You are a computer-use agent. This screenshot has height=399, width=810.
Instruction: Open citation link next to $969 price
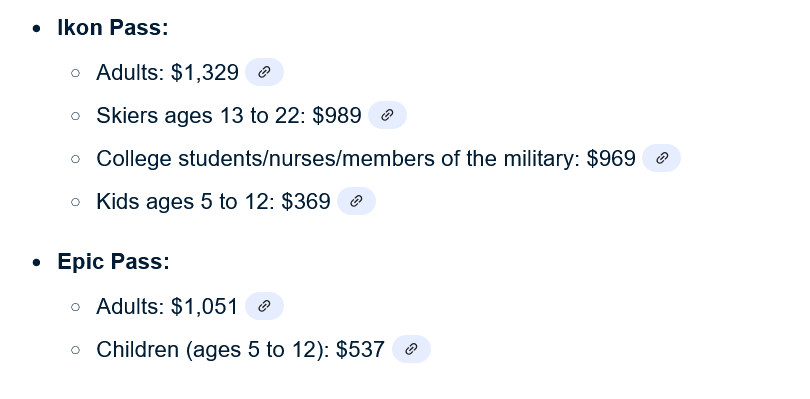(x=661, y=158)
